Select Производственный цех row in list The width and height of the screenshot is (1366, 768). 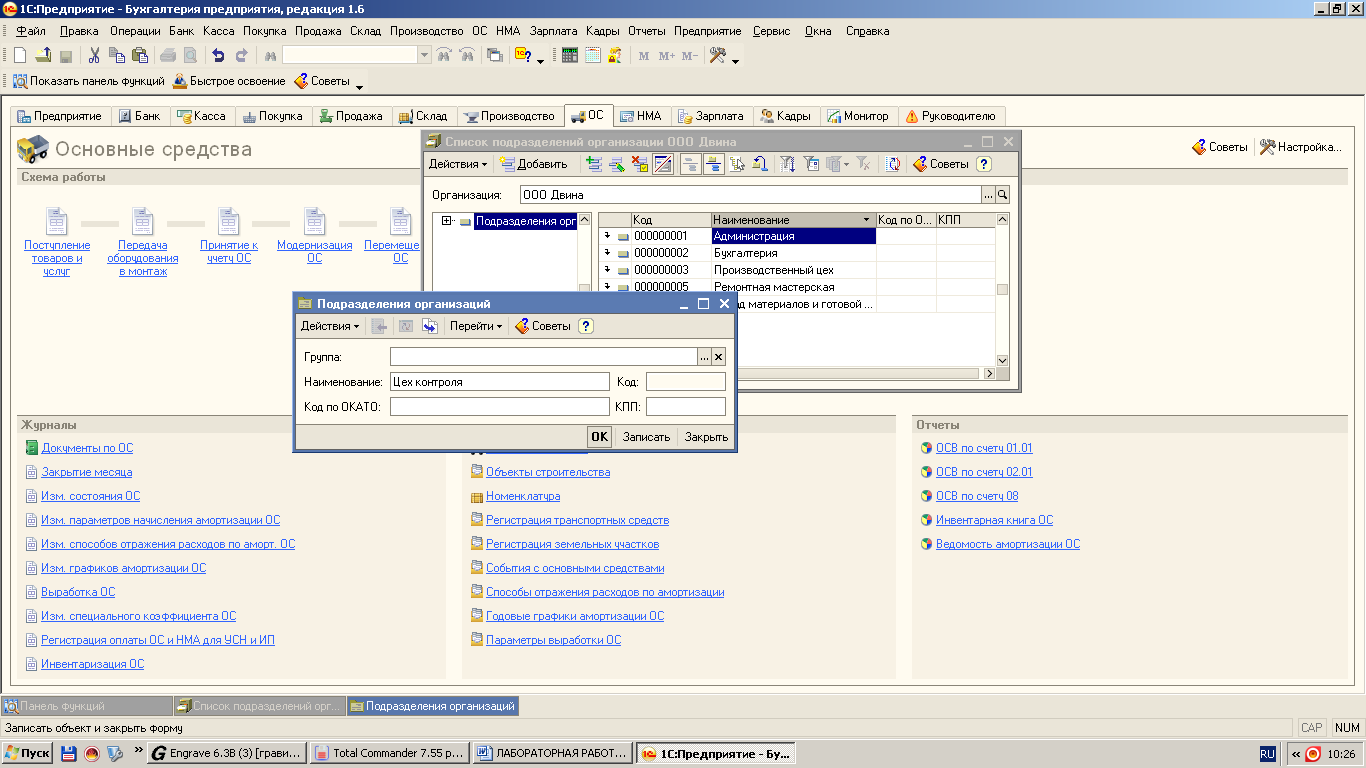tap(796, 270)
